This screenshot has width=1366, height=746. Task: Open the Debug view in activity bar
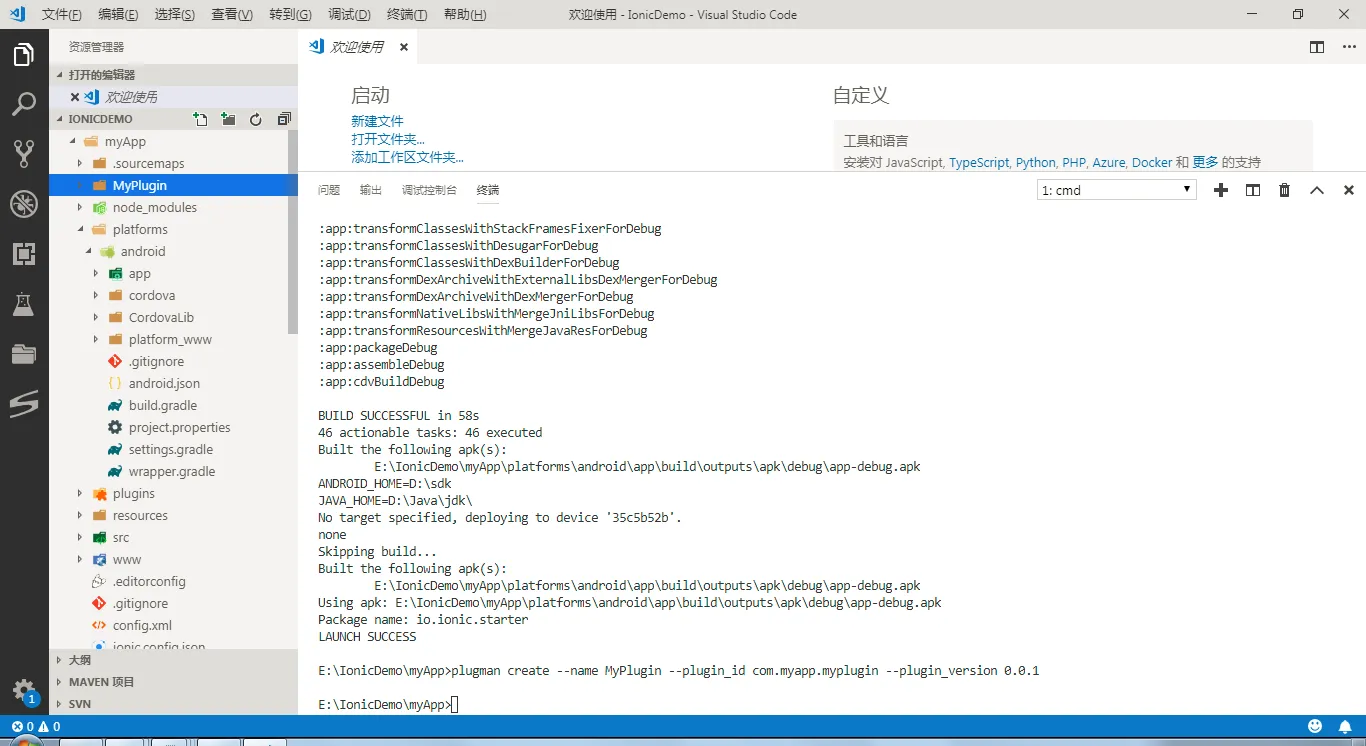[24, 204]
